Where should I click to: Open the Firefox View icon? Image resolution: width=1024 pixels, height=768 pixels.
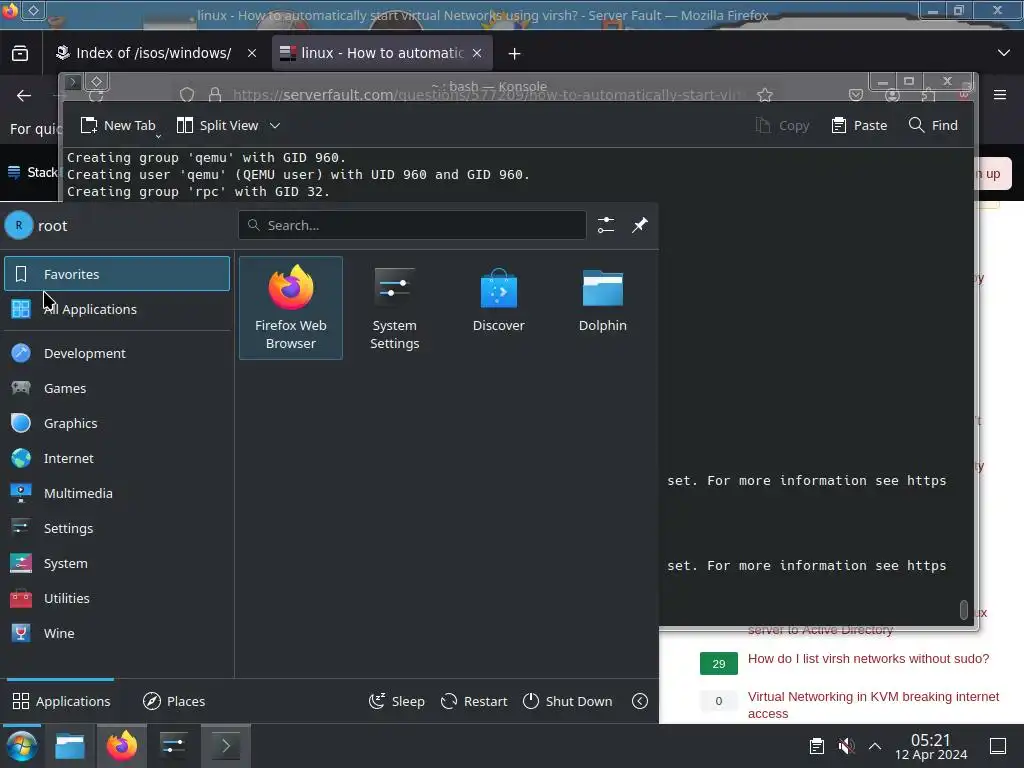(x=20, y=54)
